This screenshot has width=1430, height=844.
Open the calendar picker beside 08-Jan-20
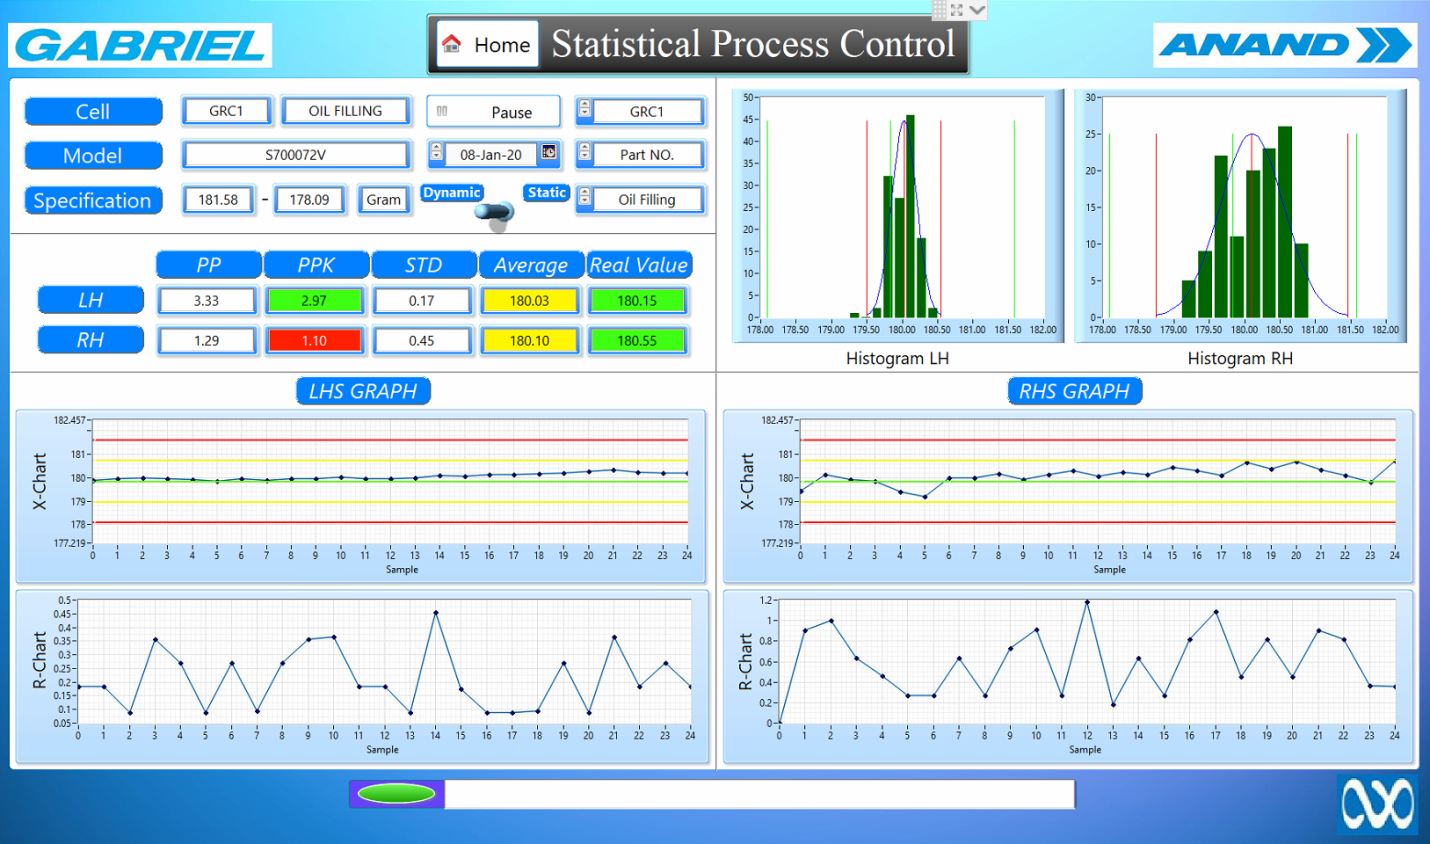(549, 153)
